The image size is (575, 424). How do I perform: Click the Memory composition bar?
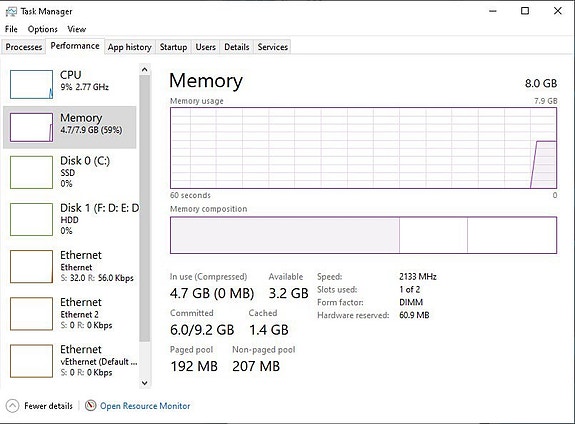click(x=363, y=235)
